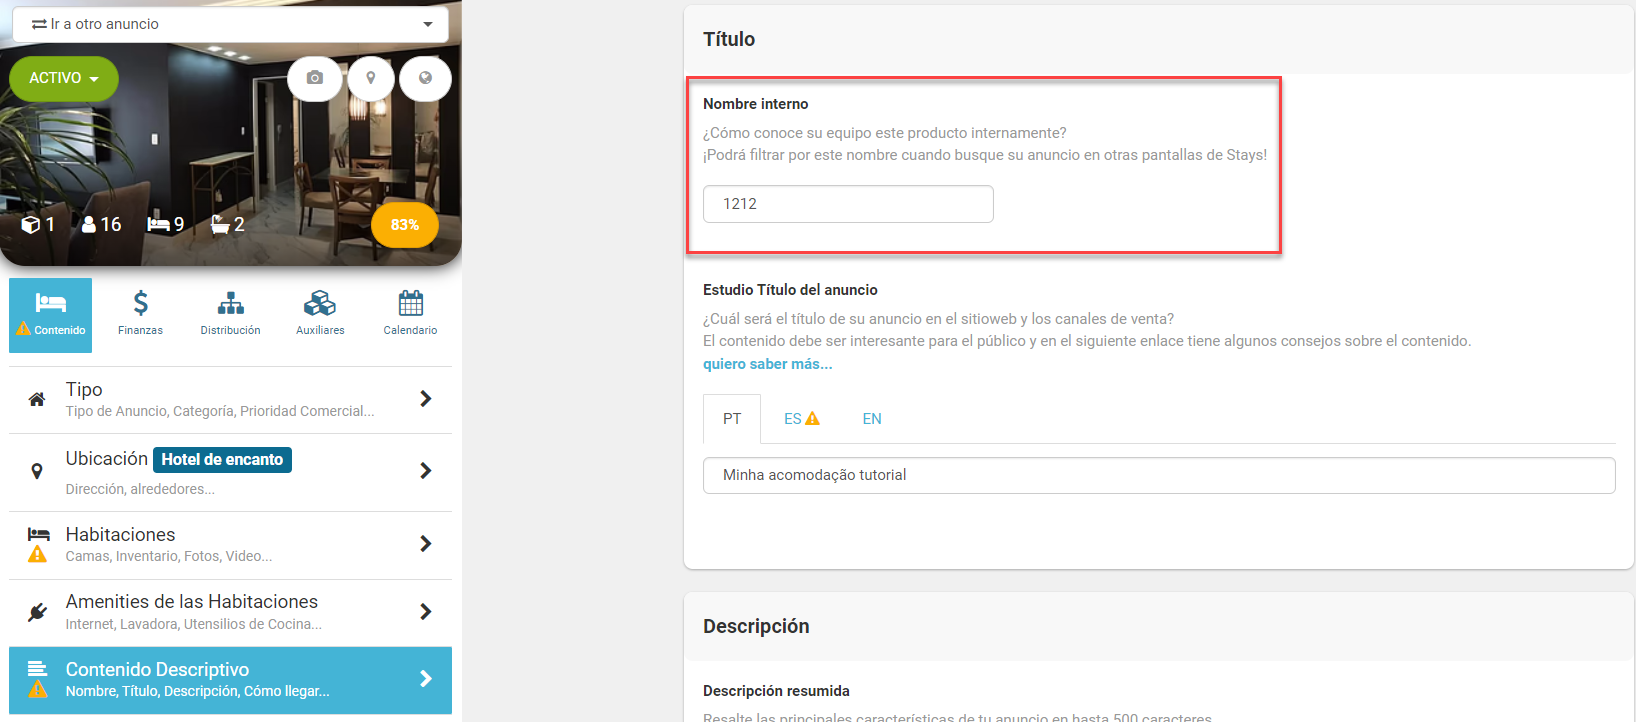The image size is (1636, 722).
Task: Click the camera photo icon button
Action: pos(314,78)
